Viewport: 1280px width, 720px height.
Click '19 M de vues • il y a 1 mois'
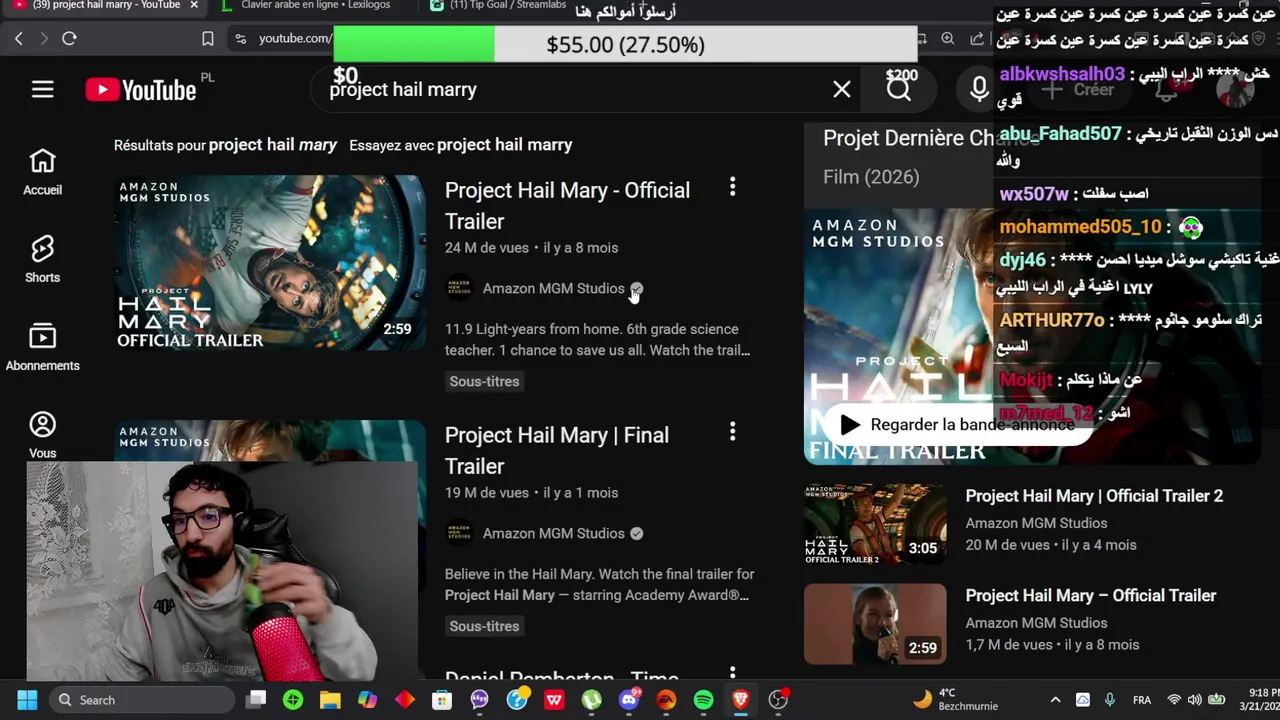coord(531,493)
